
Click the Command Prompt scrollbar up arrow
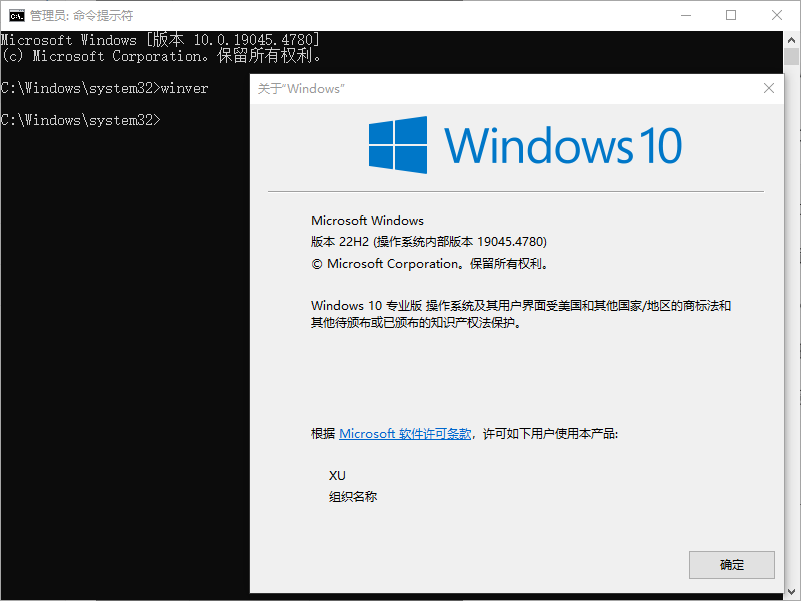point(792,40)
